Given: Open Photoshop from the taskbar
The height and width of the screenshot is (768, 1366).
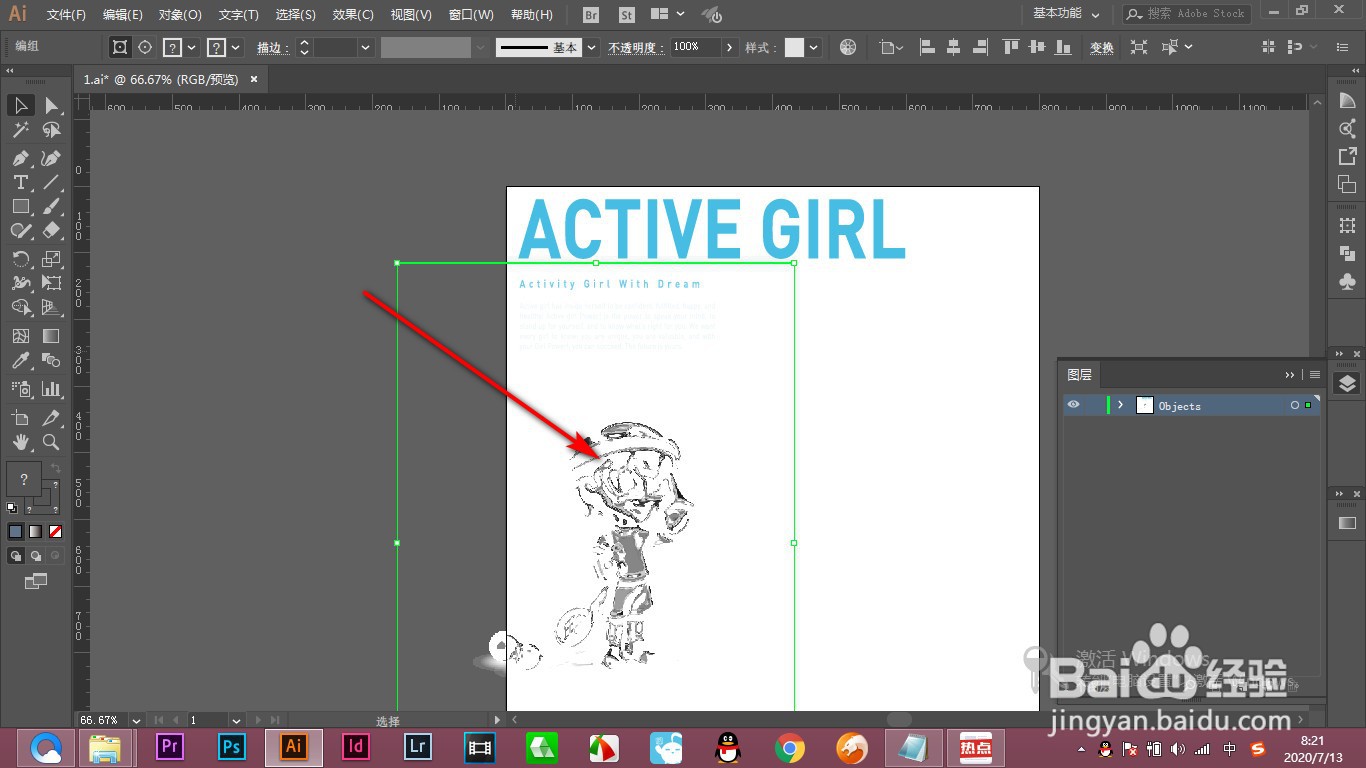Looking at the screenshot, I should coord(232,747).
